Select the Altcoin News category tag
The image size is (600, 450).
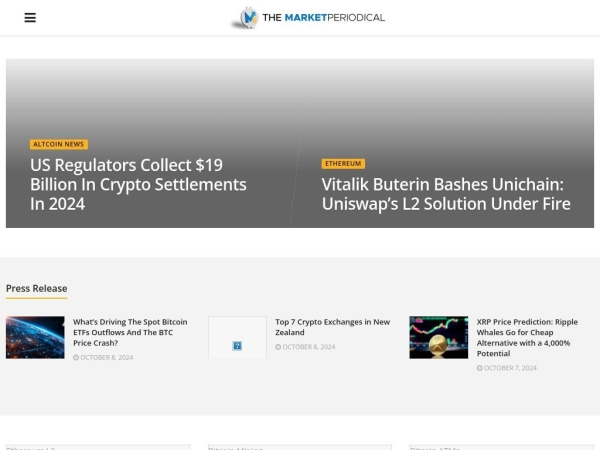59,144
